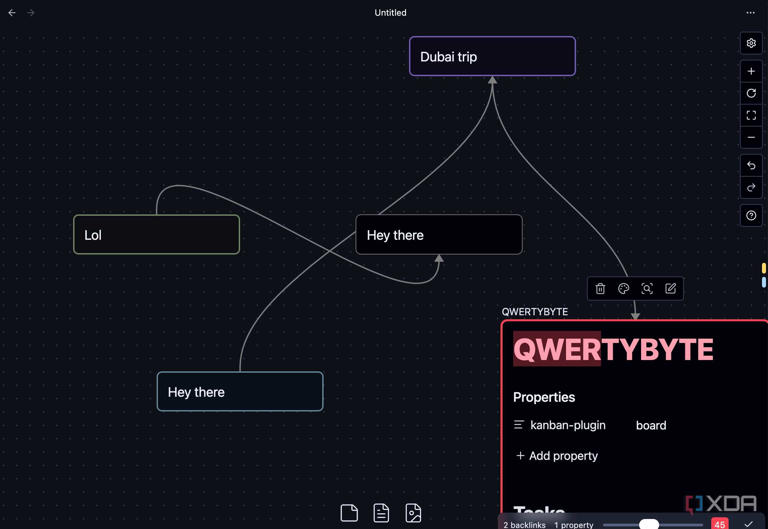
Task: Click the kanban-plugin property name
Action: (568, 425)
